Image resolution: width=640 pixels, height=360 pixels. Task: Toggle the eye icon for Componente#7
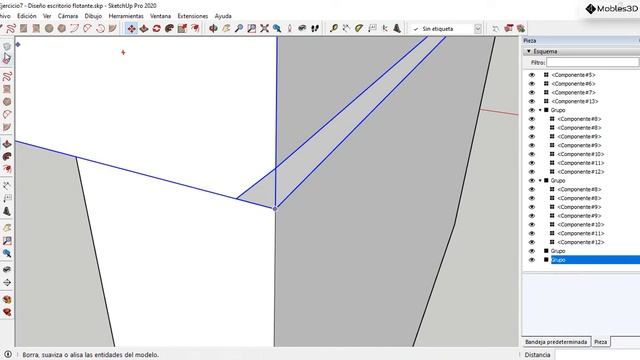pyautogui.click(x=531, y=93)
